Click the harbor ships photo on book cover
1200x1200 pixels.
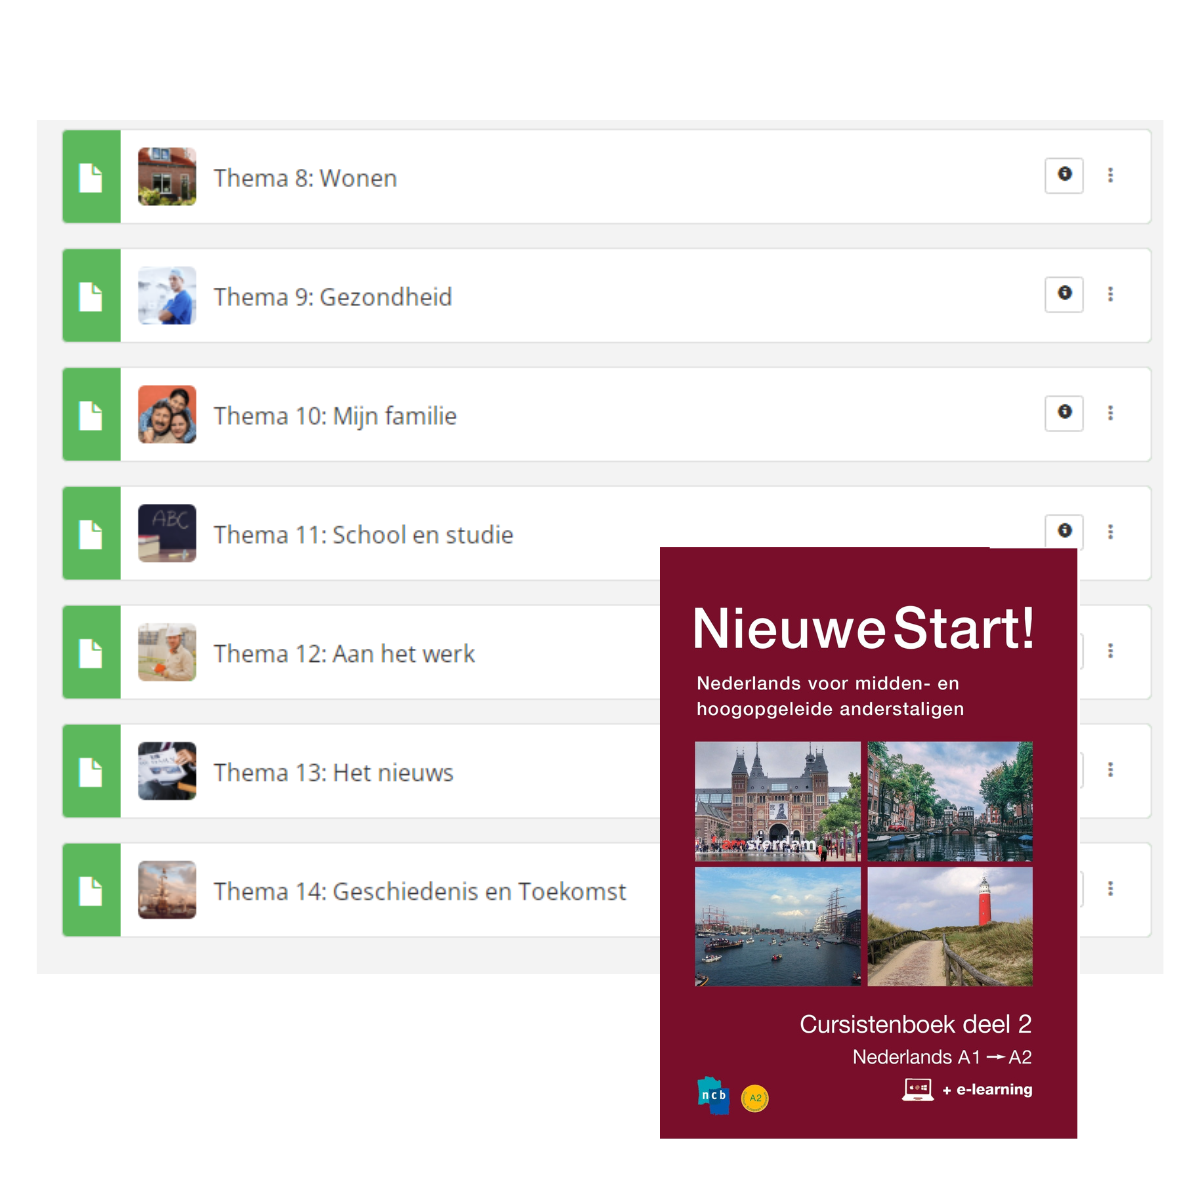click(x=778, y=927)
